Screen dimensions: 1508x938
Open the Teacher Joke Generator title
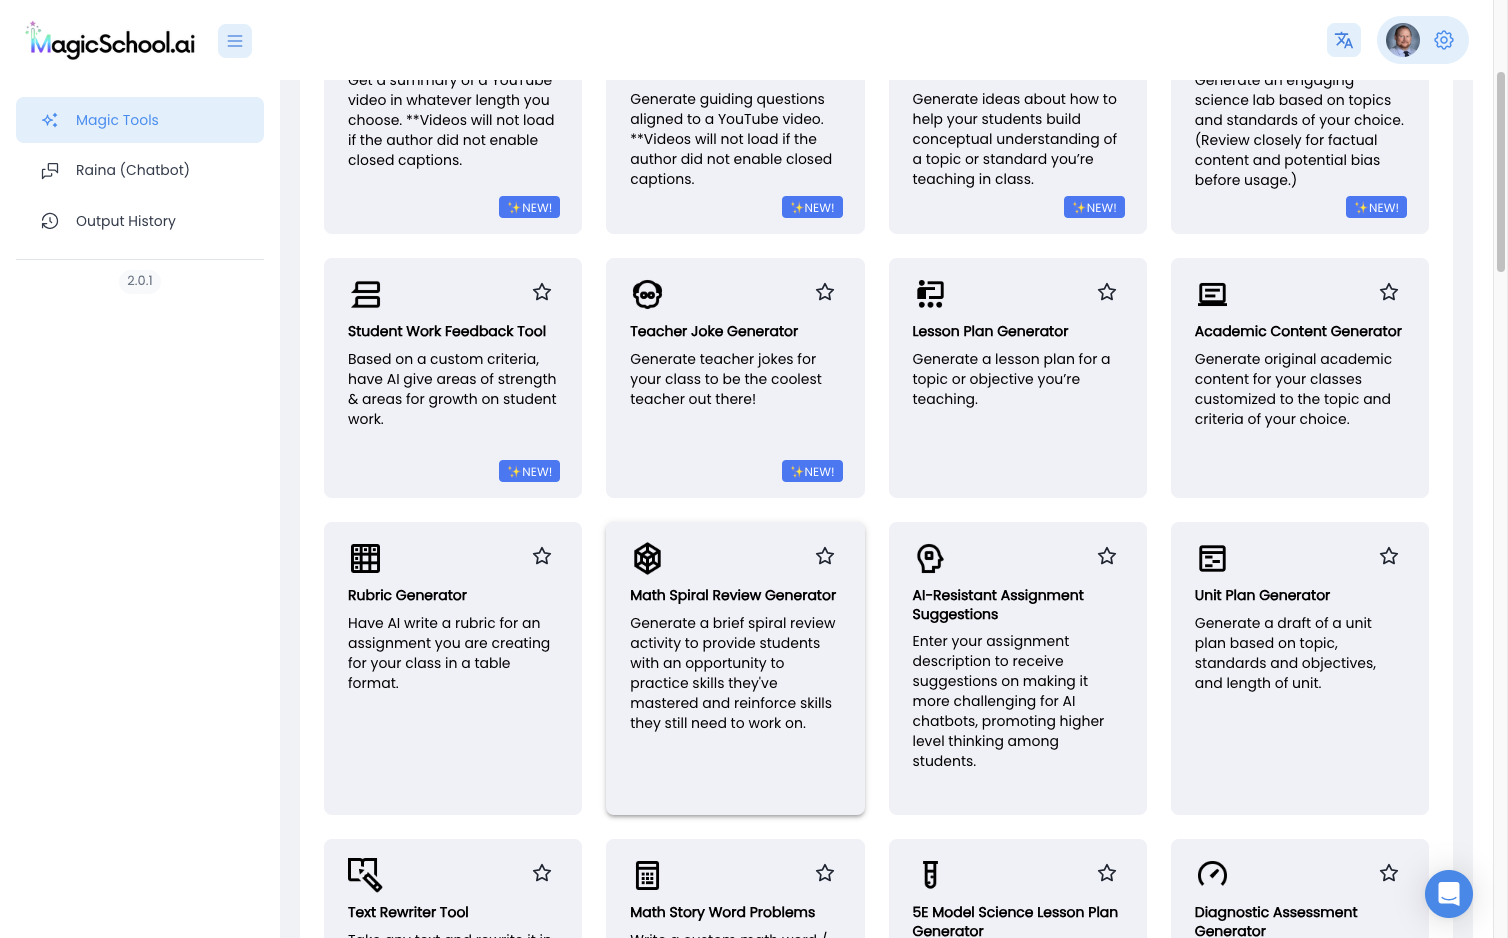pos(714,331)
